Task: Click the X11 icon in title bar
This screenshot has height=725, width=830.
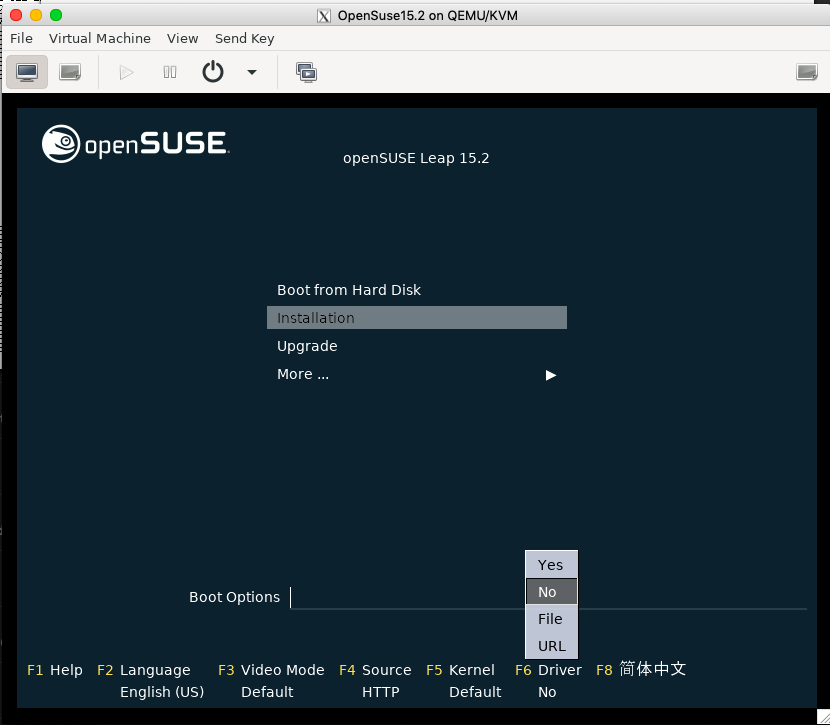Action: [324, 16]
